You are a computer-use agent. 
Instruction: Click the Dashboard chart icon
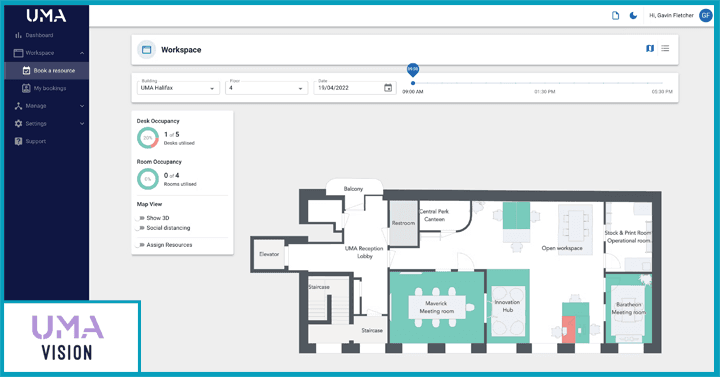(18, 35)
